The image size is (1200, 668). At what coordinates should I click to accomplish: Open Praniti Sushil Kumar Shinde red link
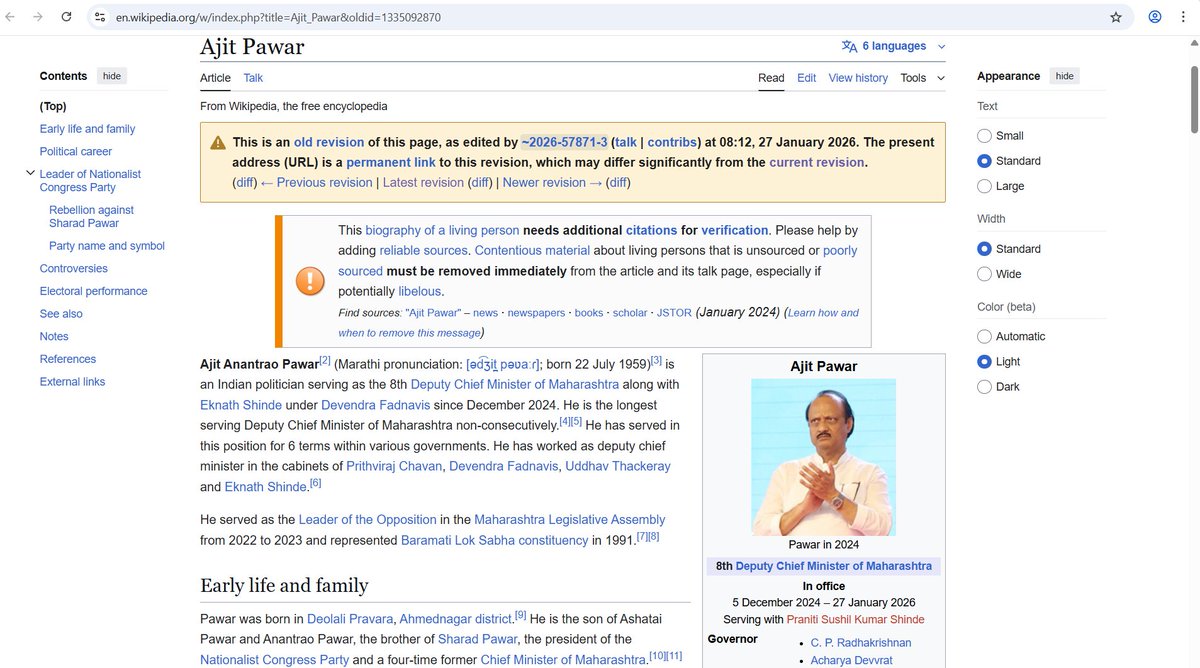tap(855, 619)
